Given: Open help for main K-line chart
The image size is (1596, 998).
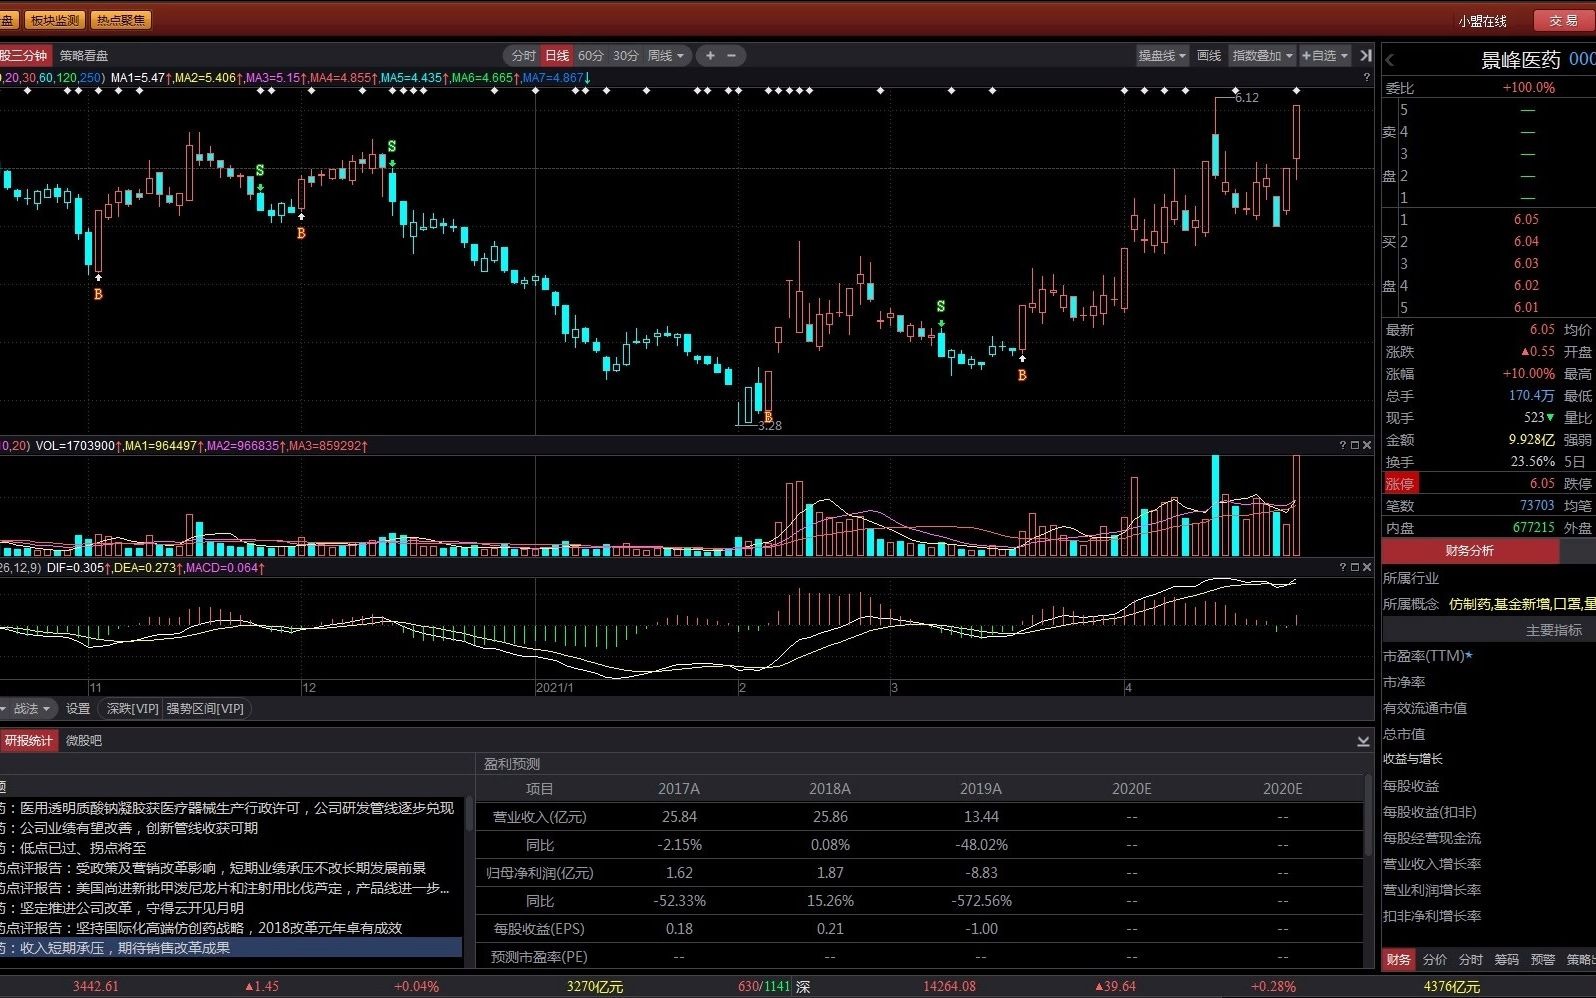Looking at the screenshot, I should (x=1367, y=77).
